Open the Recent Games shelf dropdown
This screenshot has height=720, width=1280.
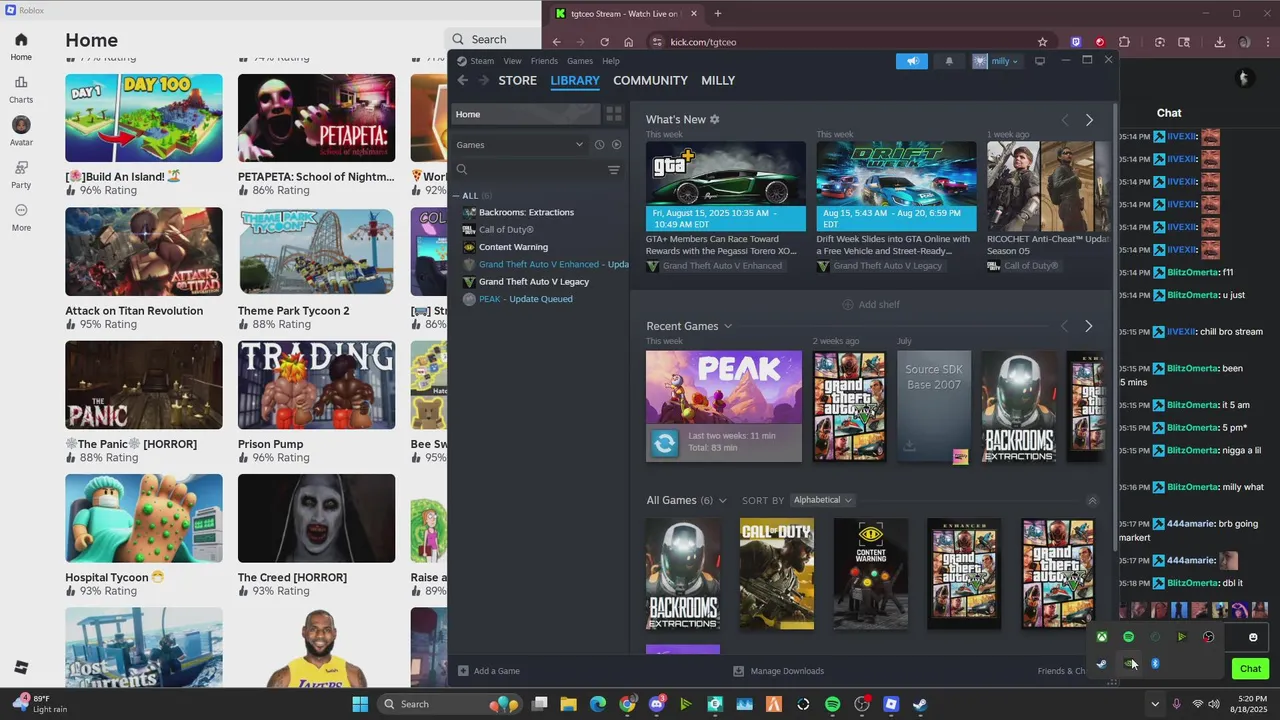728,326
